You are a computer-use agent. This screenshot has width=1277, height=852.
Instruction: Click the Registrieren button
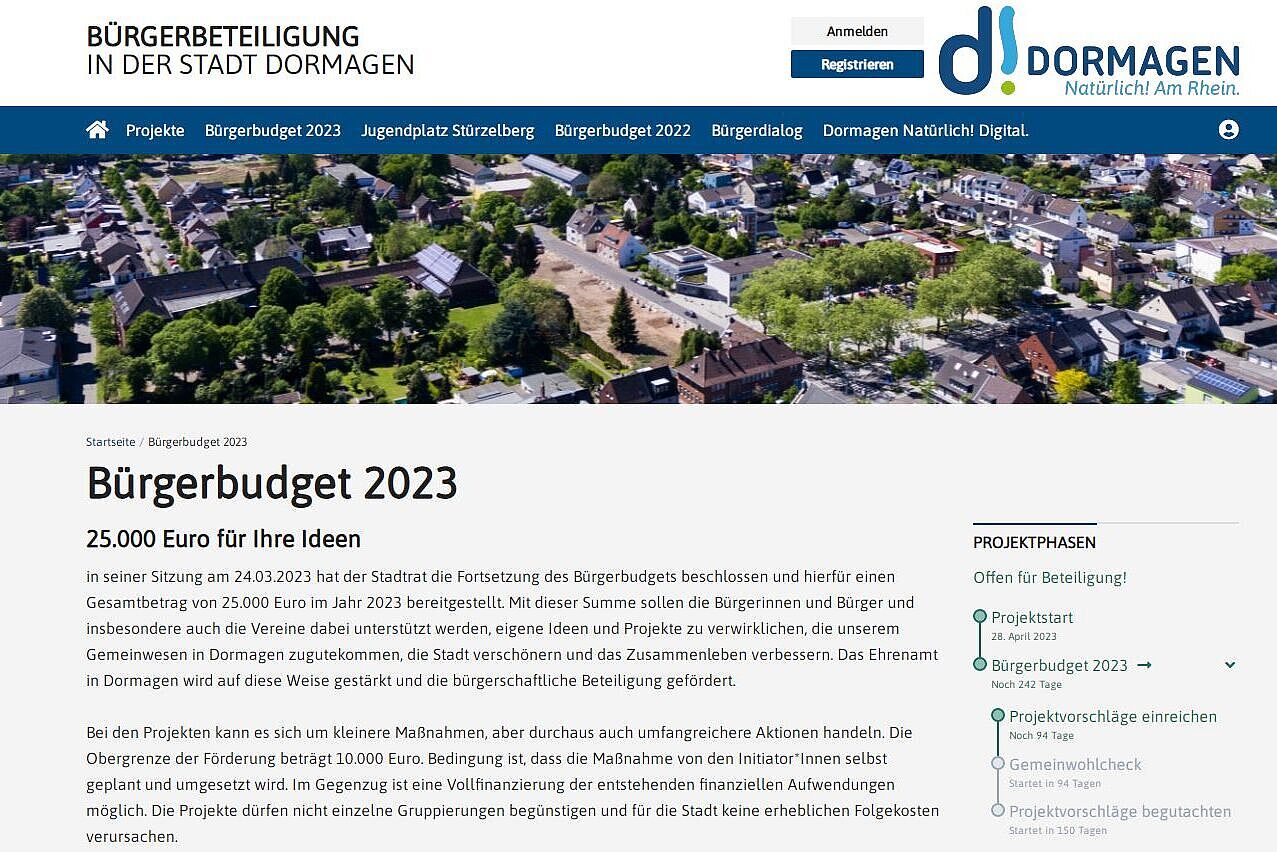[857, 64]
